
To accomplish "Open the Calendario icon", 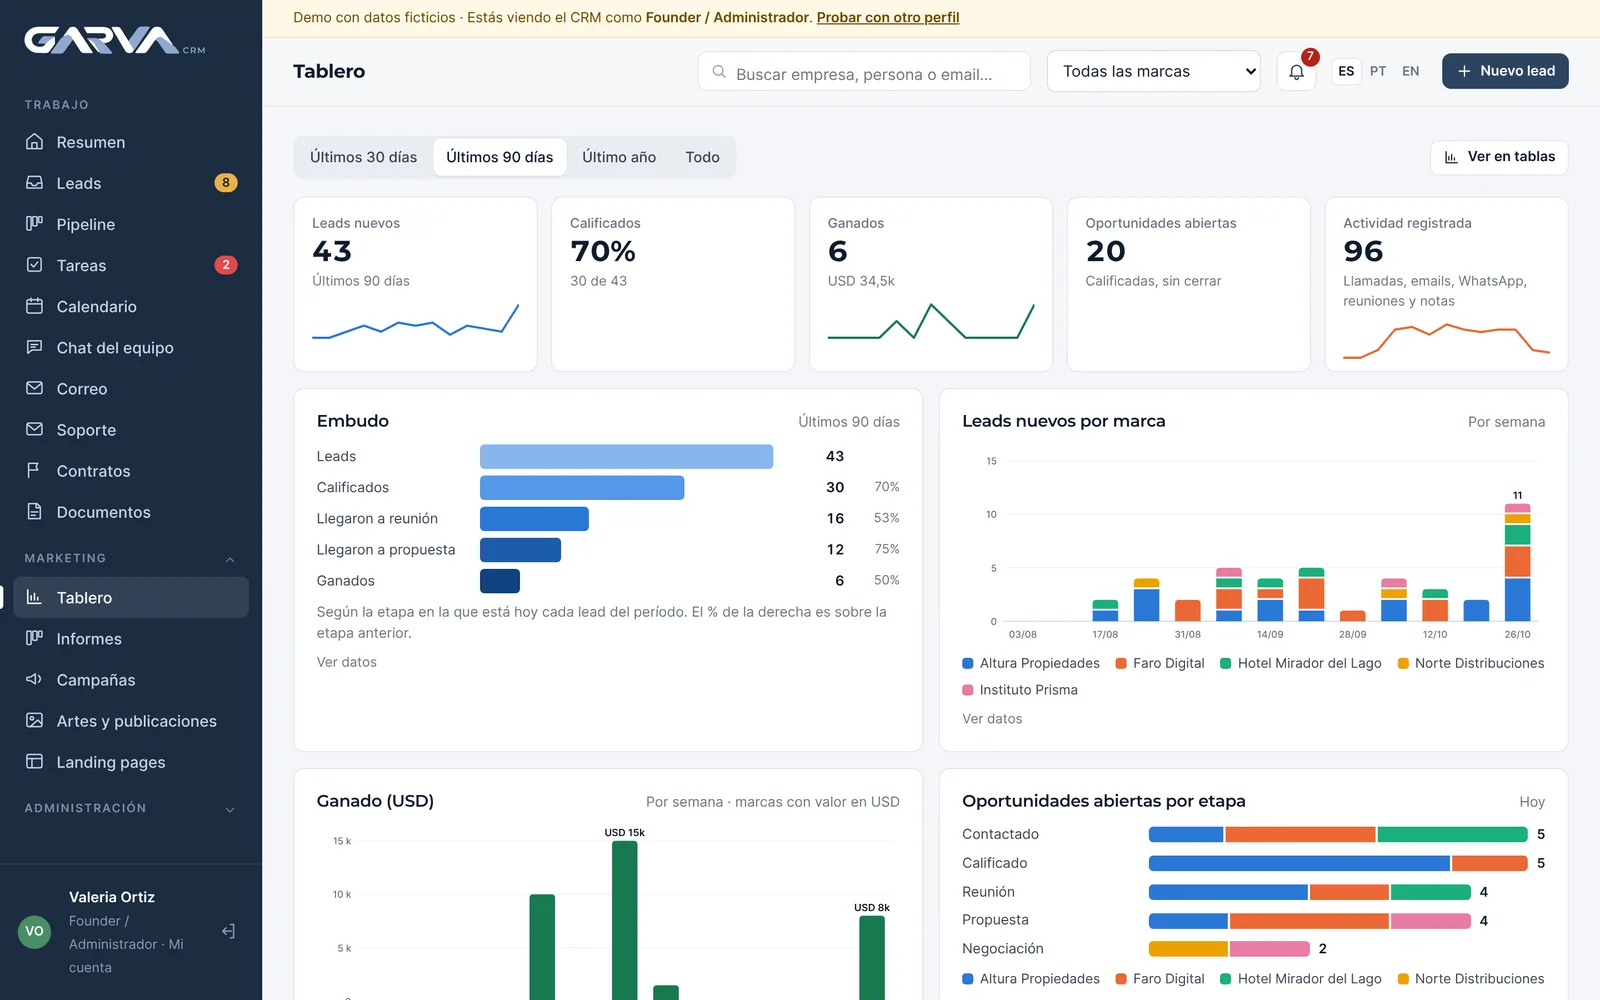I will click(34, 306).
